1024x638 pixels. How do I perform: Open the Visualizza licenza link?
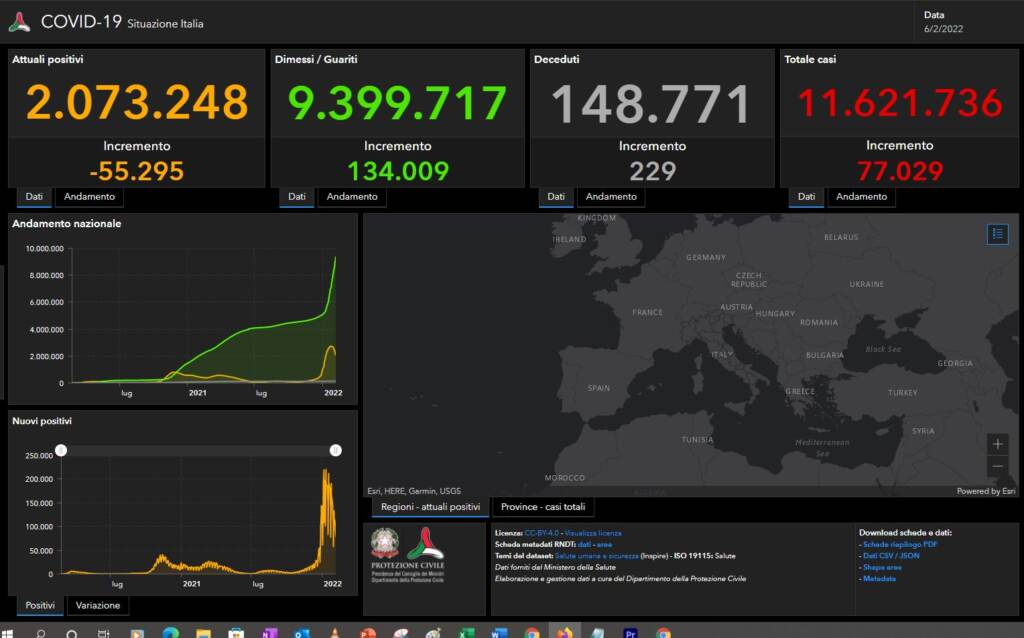point(593,533)
